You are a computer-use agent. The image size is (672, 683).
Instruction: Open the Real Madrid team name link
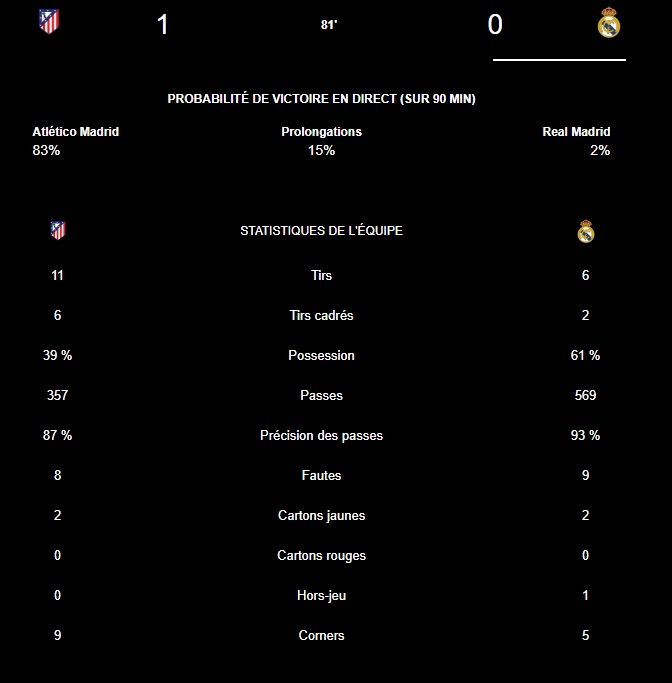[576, 132]
